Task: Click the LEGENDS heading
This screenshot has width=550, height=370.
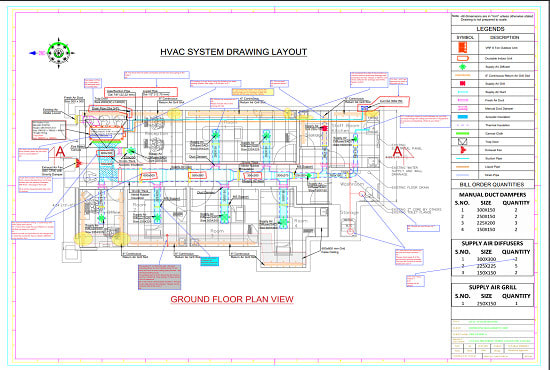Action: click(490, 29)
